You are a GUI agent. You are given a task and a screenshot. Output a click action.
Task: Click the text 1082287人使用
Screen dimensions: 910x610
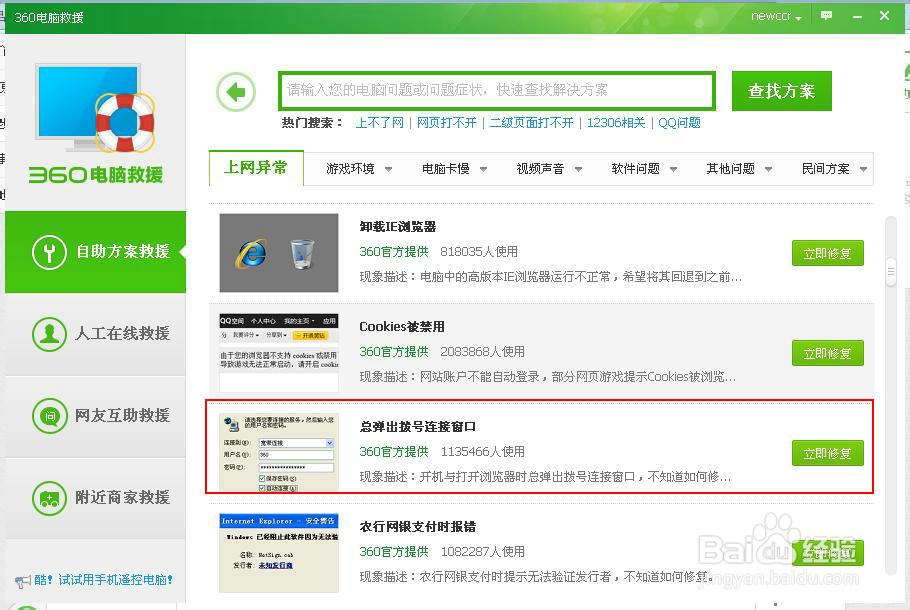482,551
